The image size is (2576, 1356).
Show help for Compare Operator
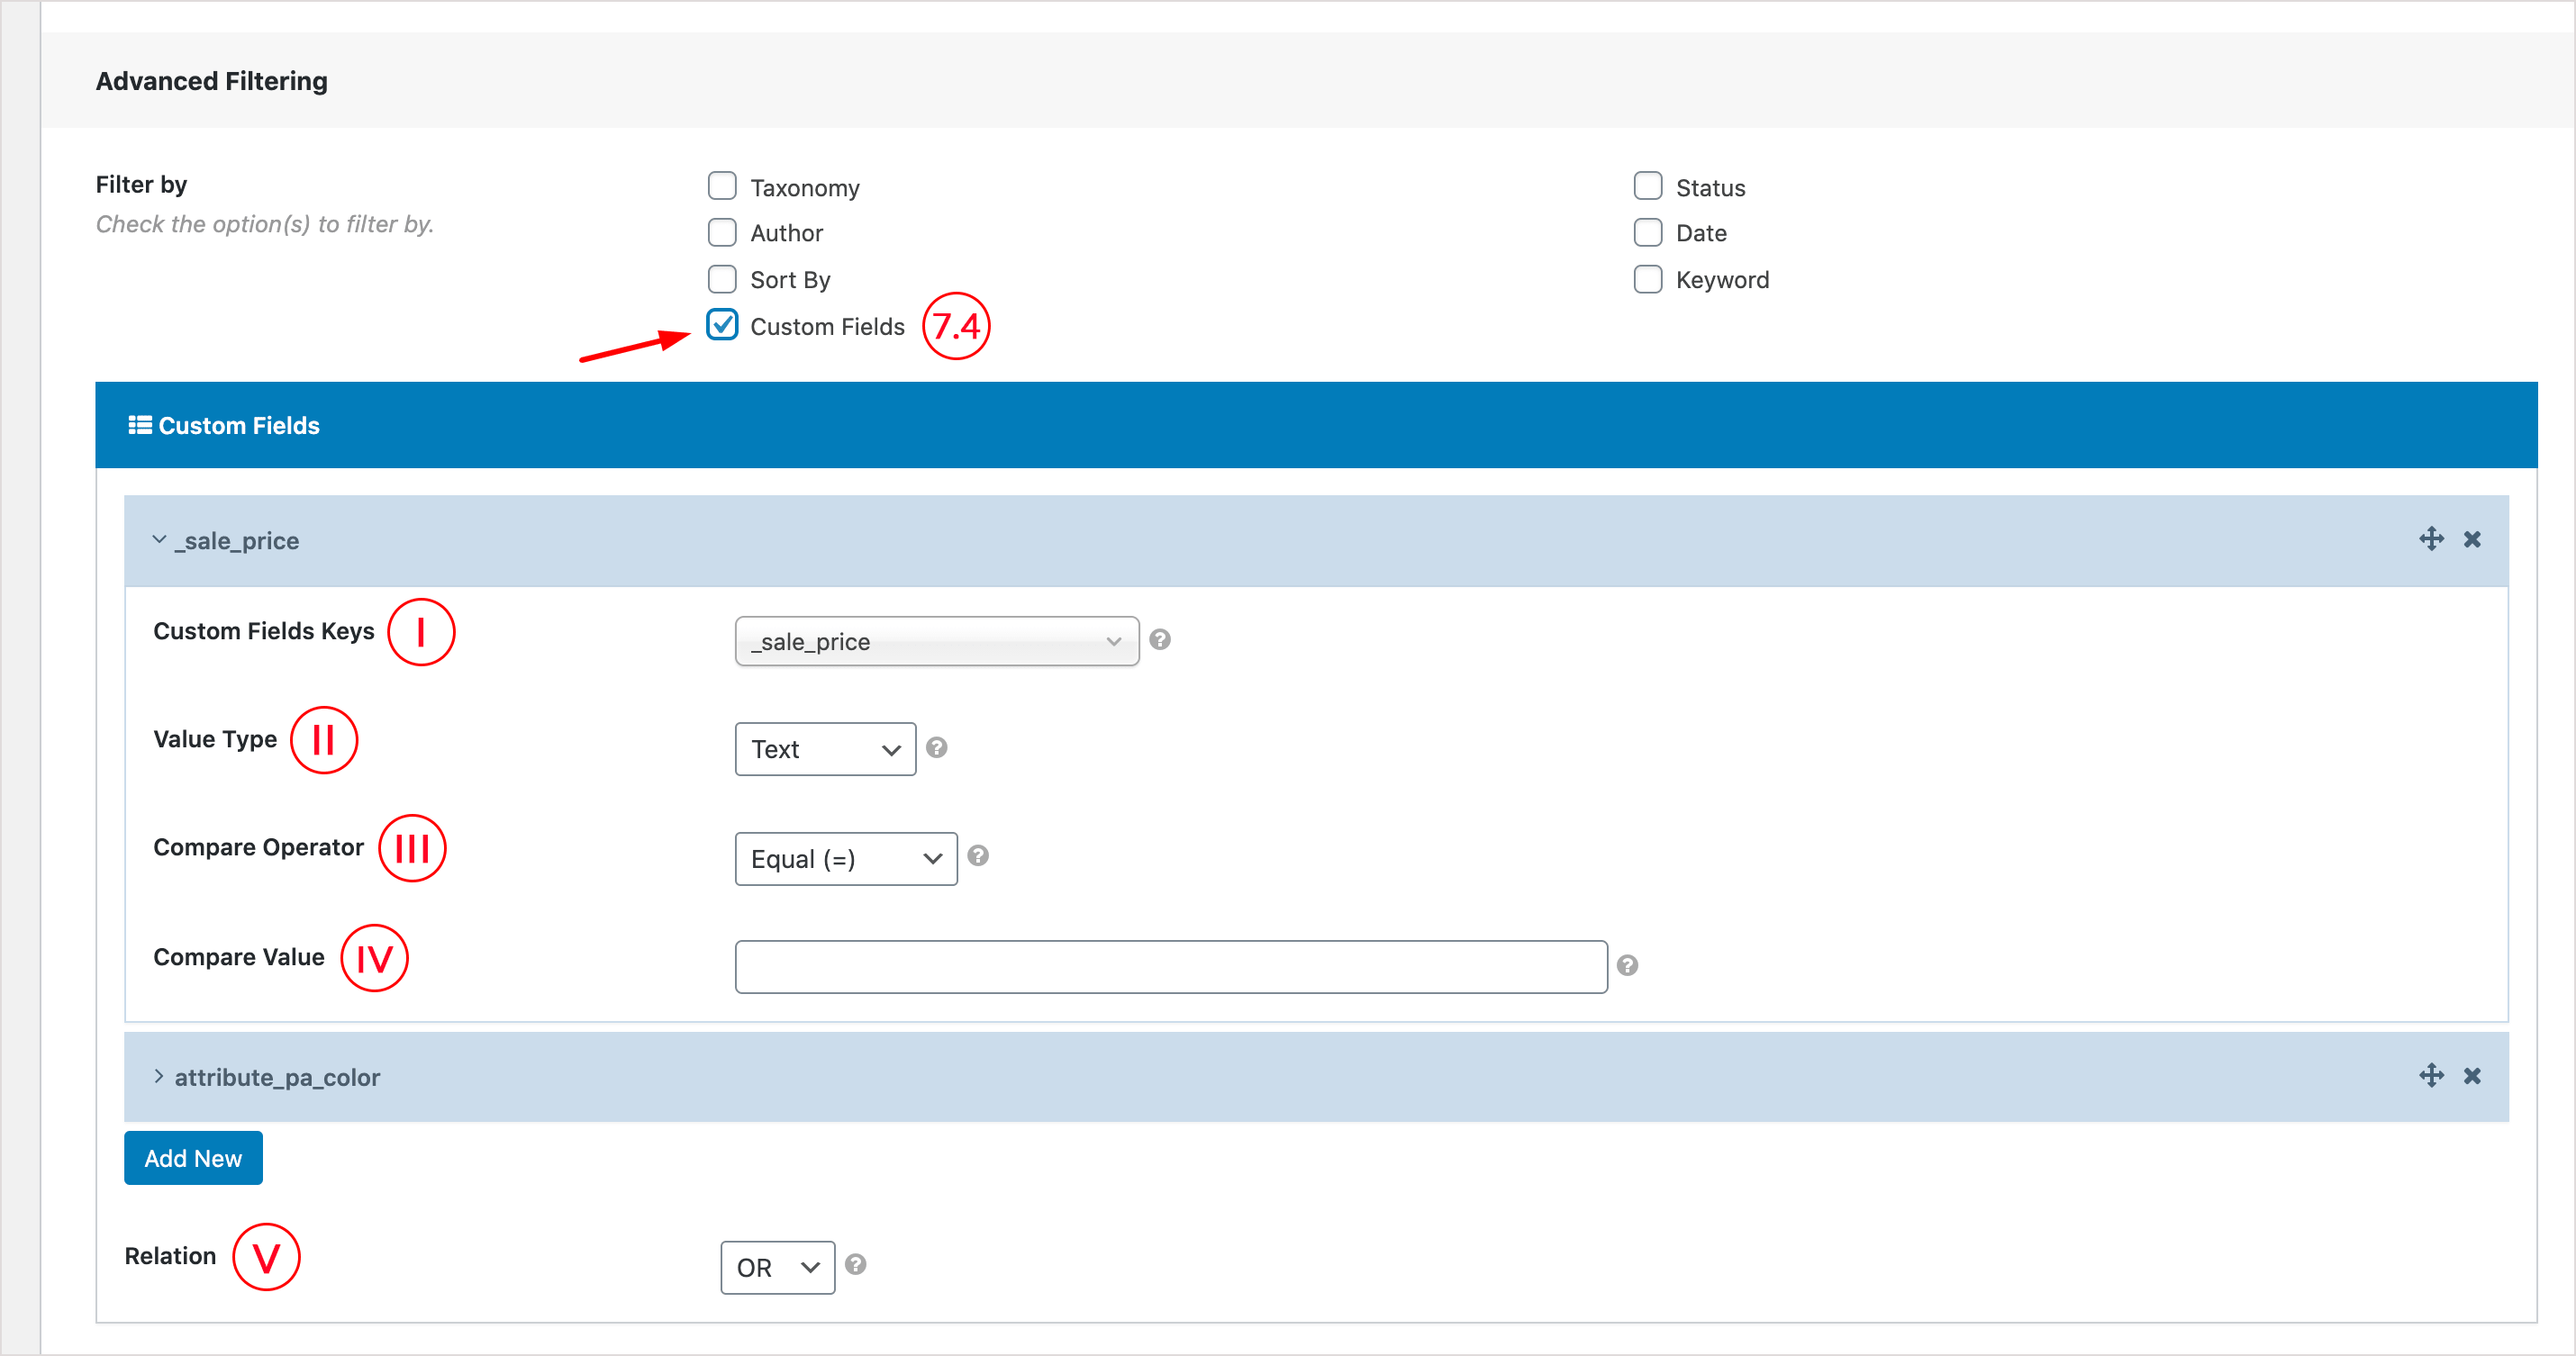[x=978, y=856]
